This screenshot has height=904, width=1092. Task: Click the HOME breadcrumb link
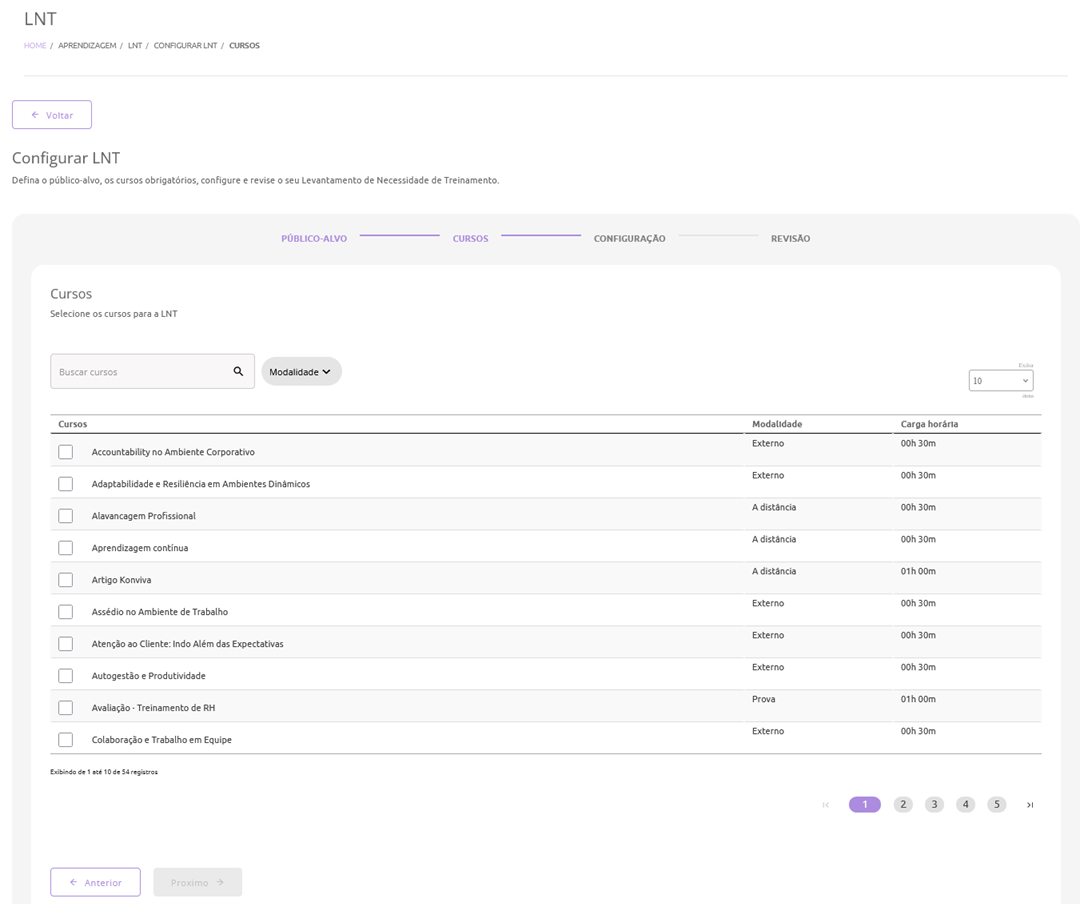click(x=35, y=46)
